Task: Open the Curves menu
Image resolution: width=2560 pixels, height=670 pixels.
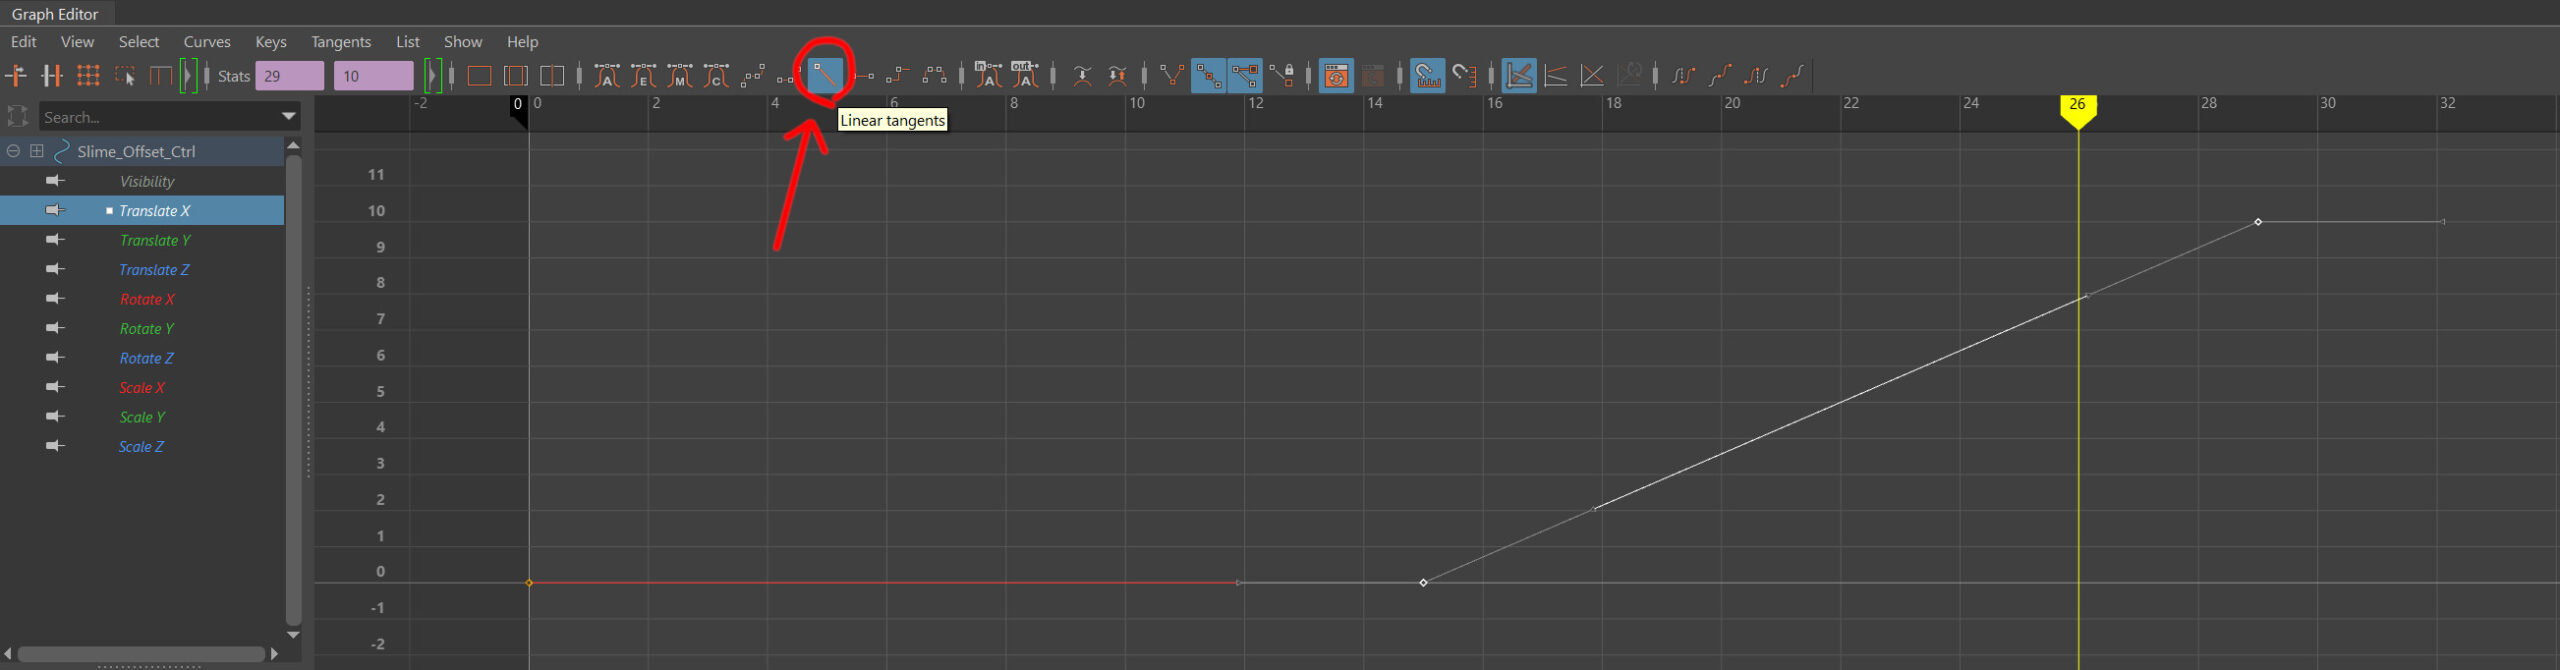Action: [207, 41]
